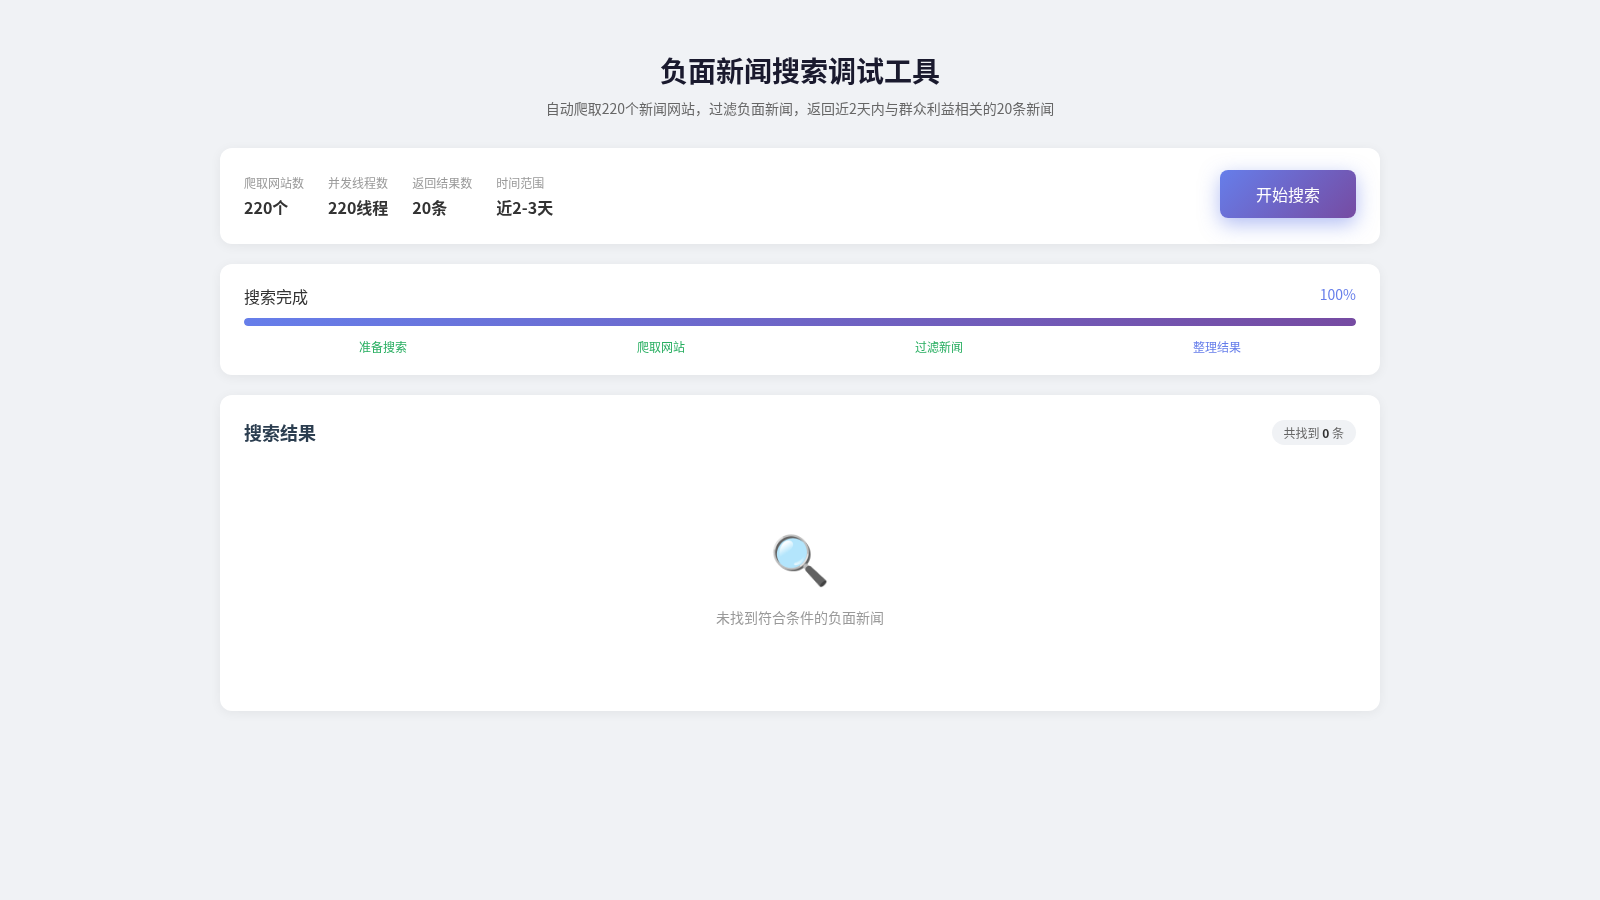The height and width of the screenshot is (900, 1600).
Task: Select the 整理结果 step label
Action: (x=1217, y=347)
